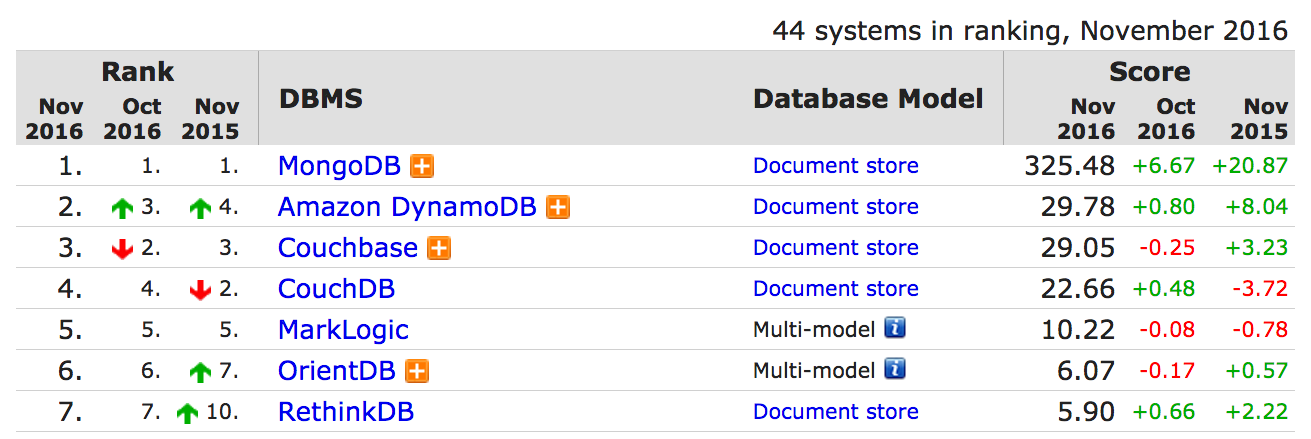The height and width of the screenshot is (439, 1311).
Task: Open the CouchDB link
Action: pyautogui.click(x=336, y=289)
